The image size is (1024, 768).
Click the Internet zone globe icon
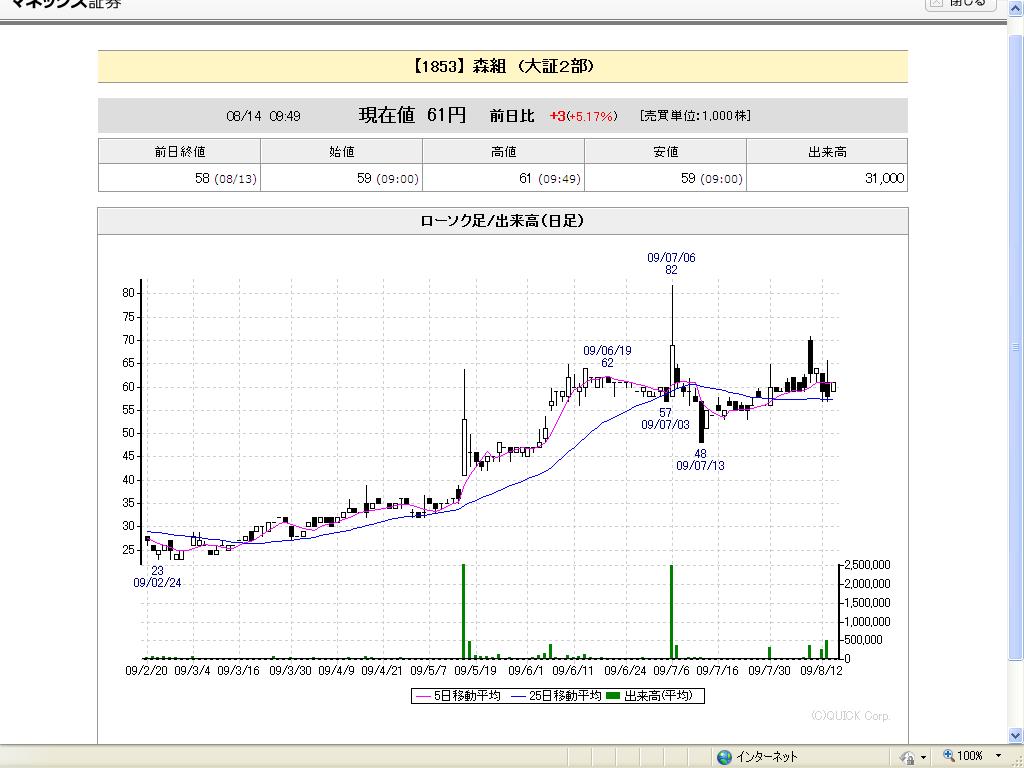point(724,757)
